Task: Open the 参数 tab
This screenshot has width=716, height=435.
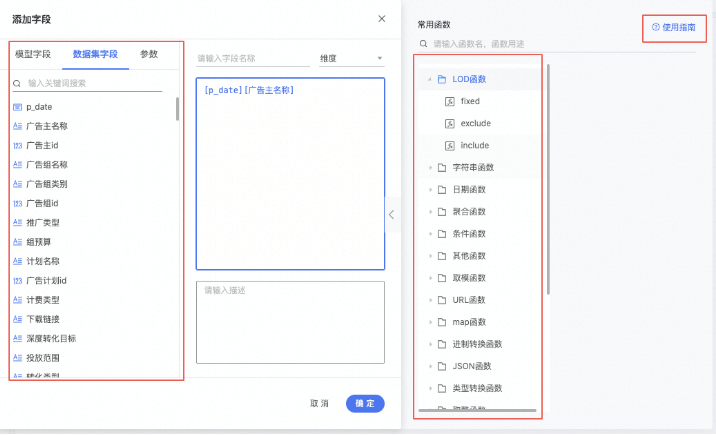Action: [149, 54]
